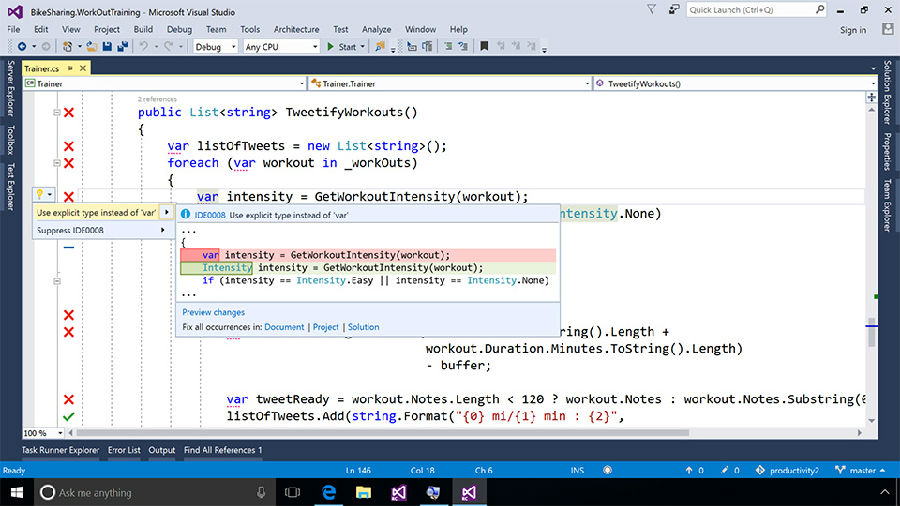The width and height of the screenshot is (900, 506).
Task: Pin the Trainer.cs tab
Action: [70, 68]
